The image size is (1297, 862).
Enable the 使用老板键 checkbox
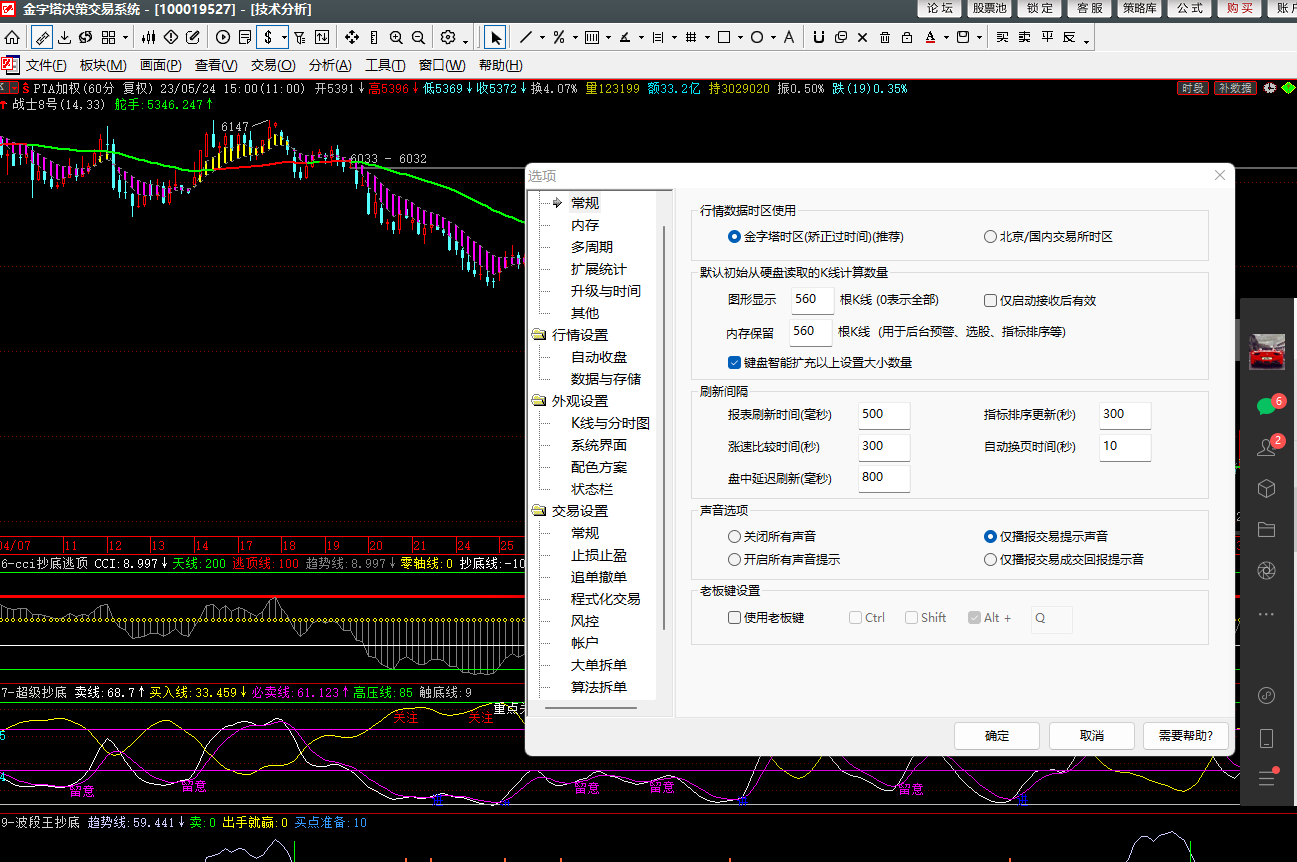pos(735,618)
